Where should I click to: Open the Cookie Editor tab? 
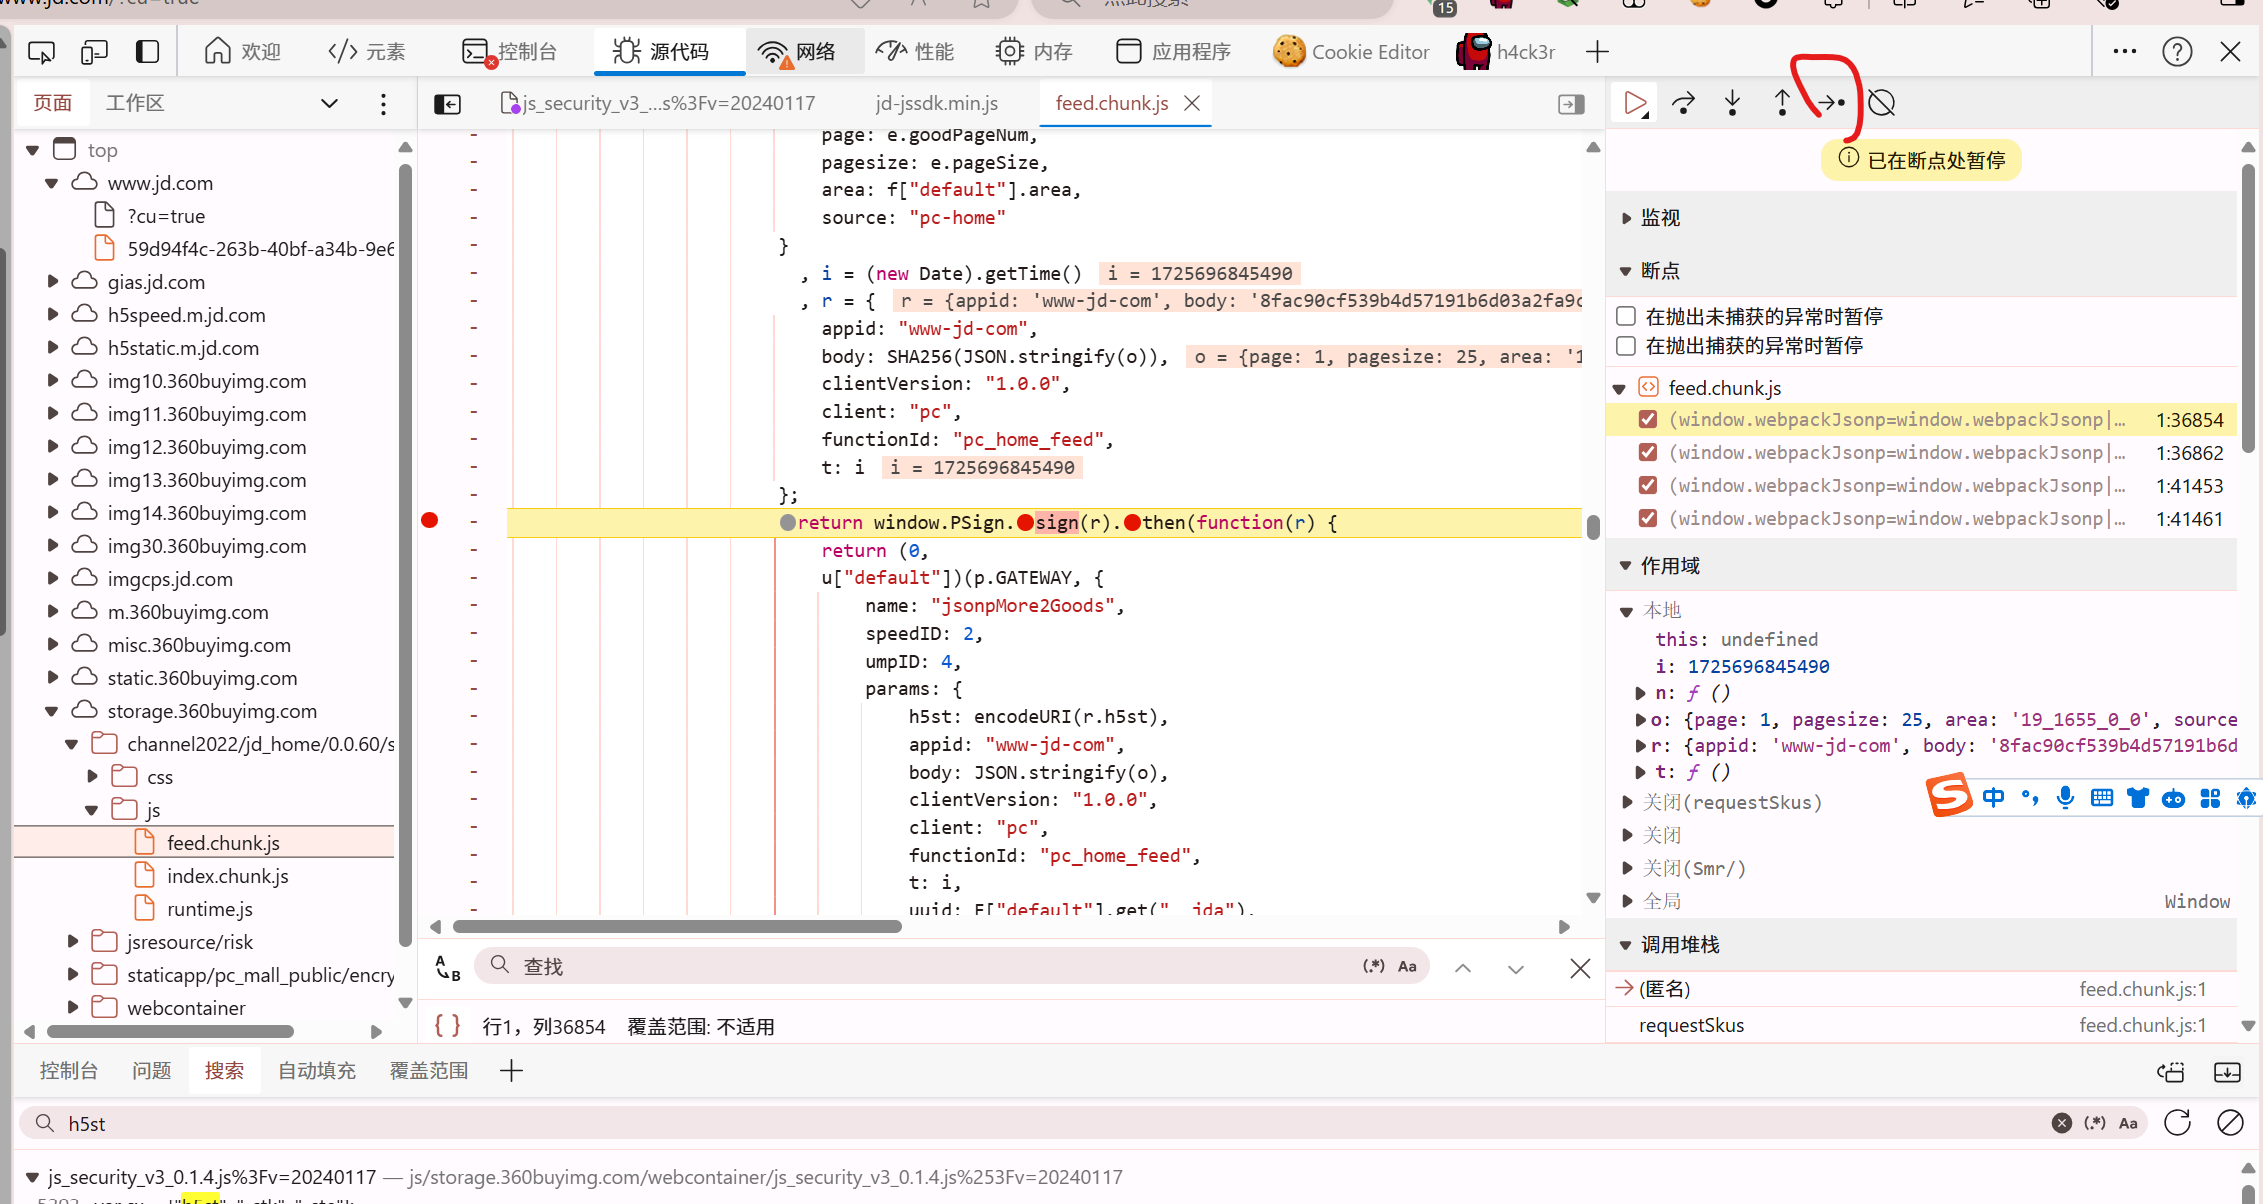(x=1352, y=52)
